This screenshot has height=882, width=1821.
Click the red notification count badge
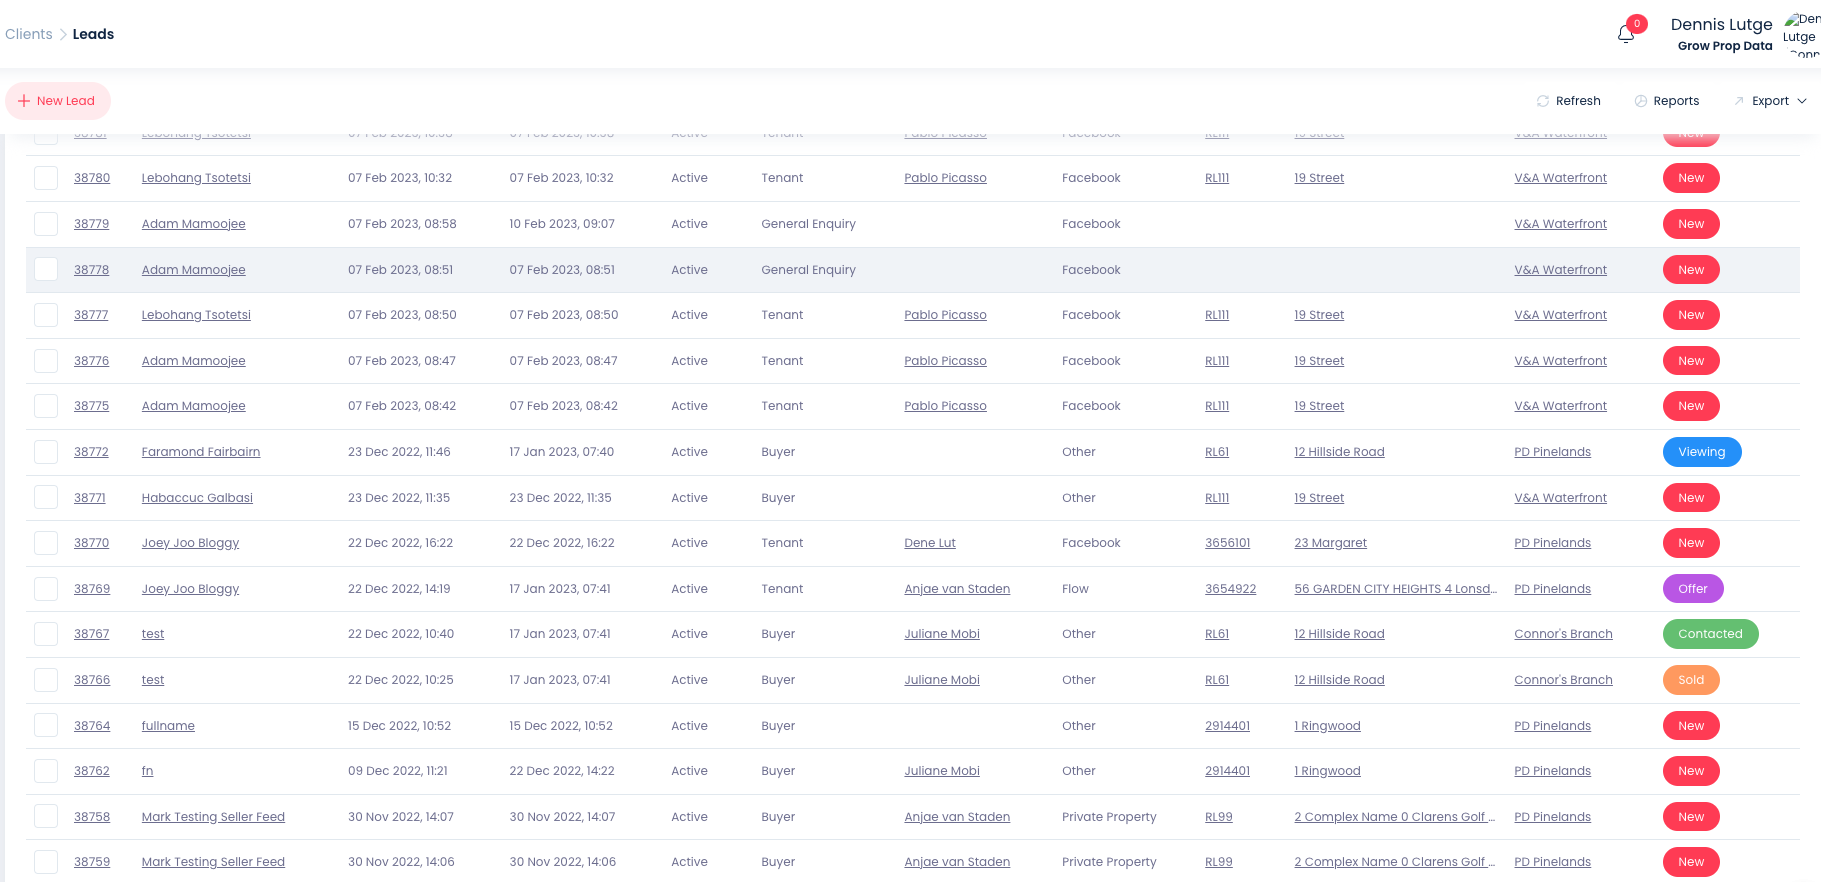click(1637, 24)
